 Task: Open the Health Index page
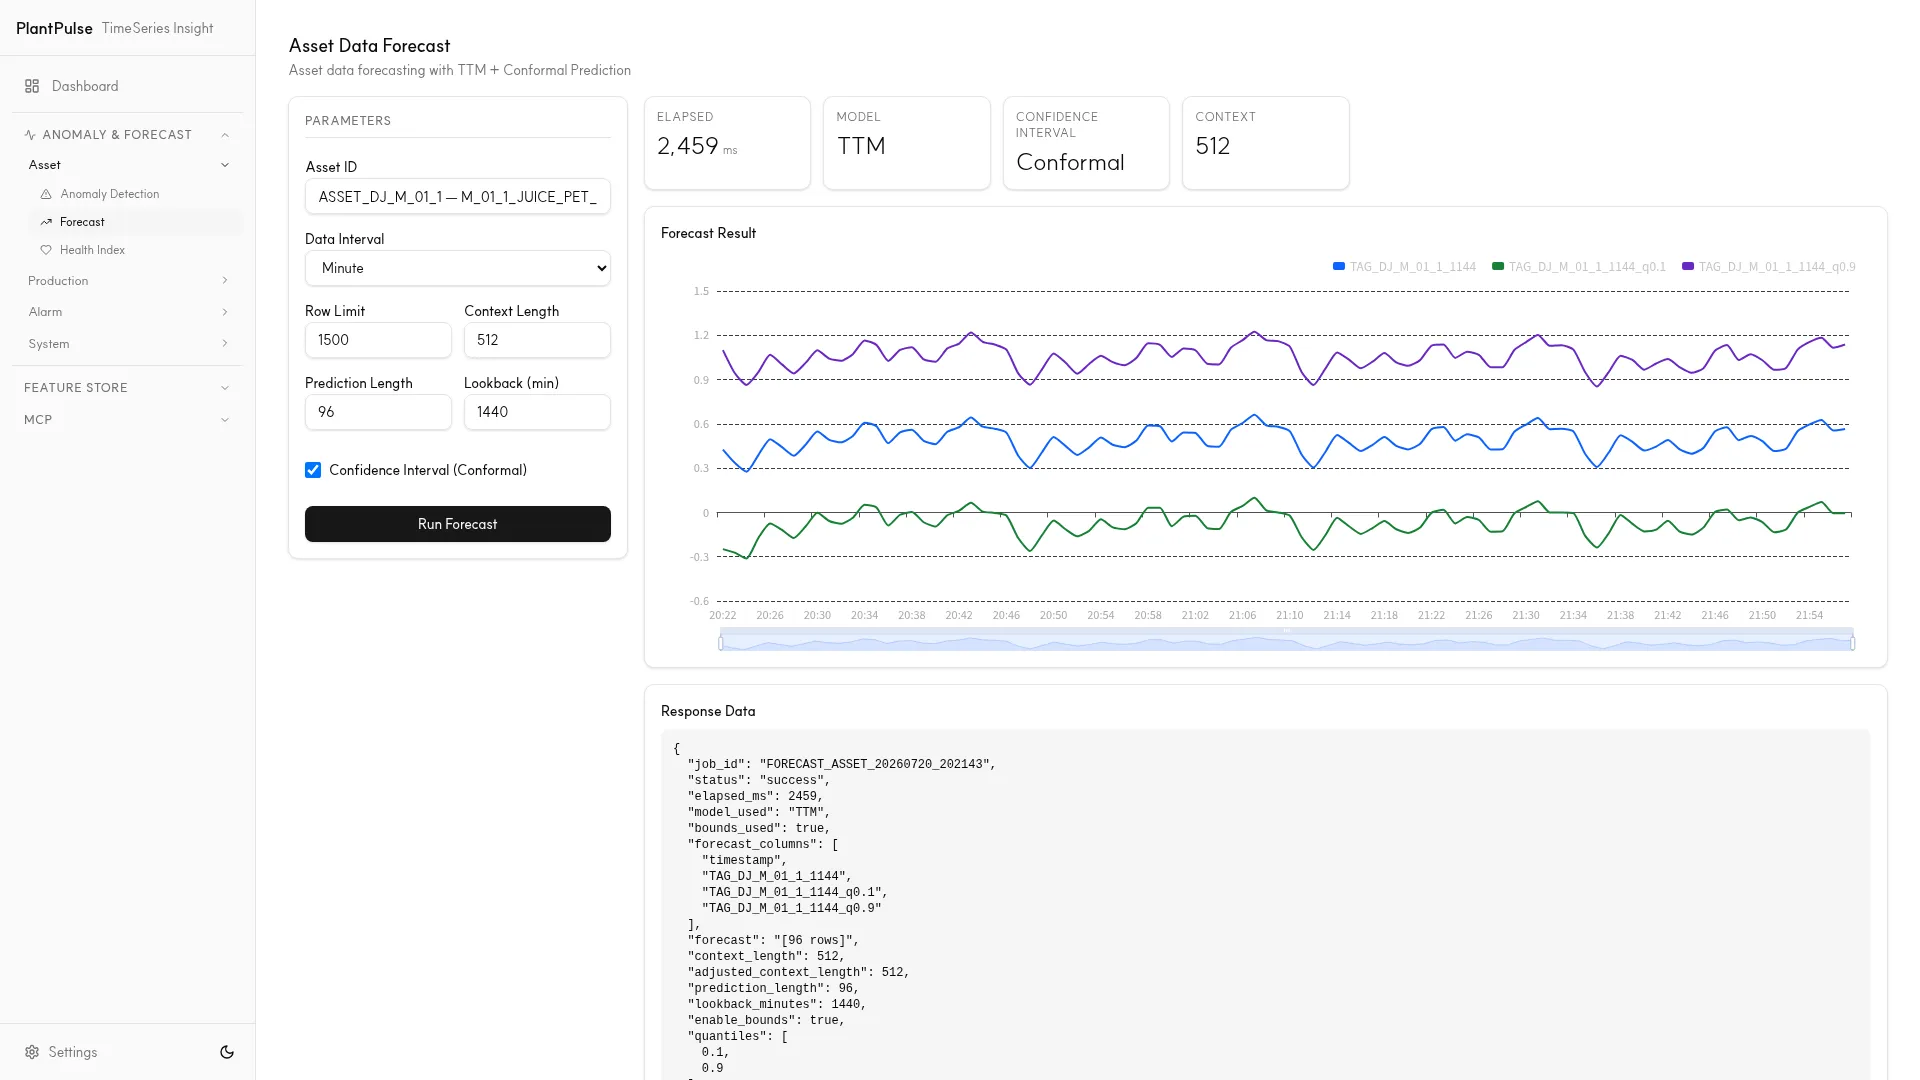click(135, 250)
